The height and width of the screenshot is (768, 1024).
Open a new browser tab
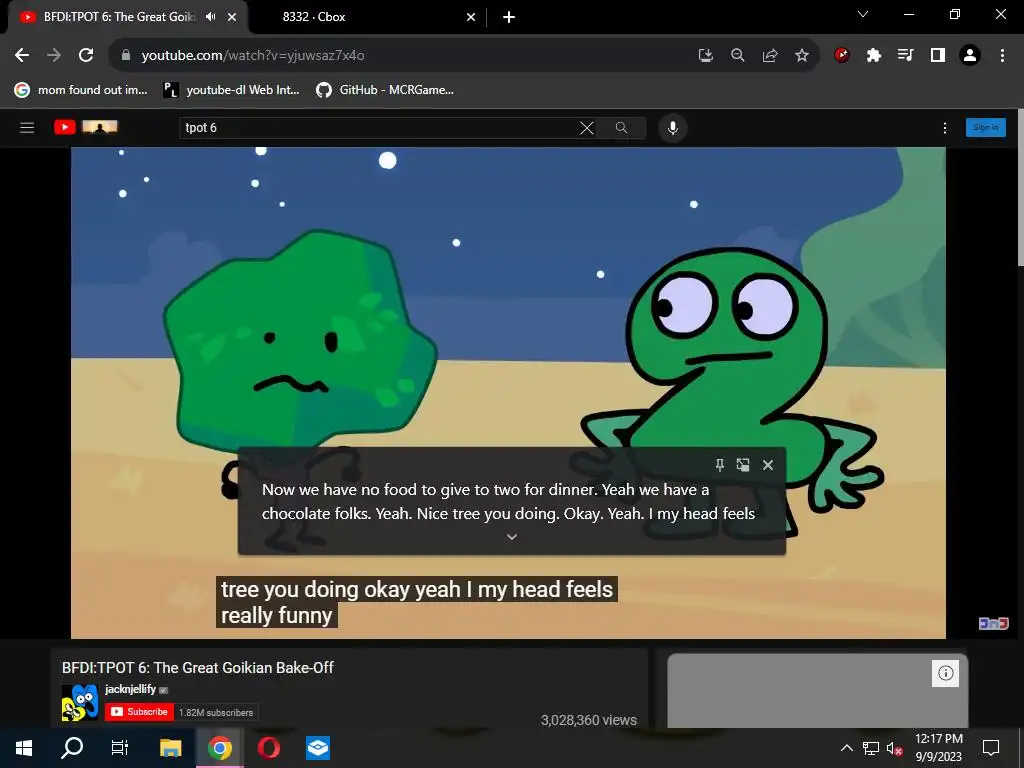[x=509, y=17]
